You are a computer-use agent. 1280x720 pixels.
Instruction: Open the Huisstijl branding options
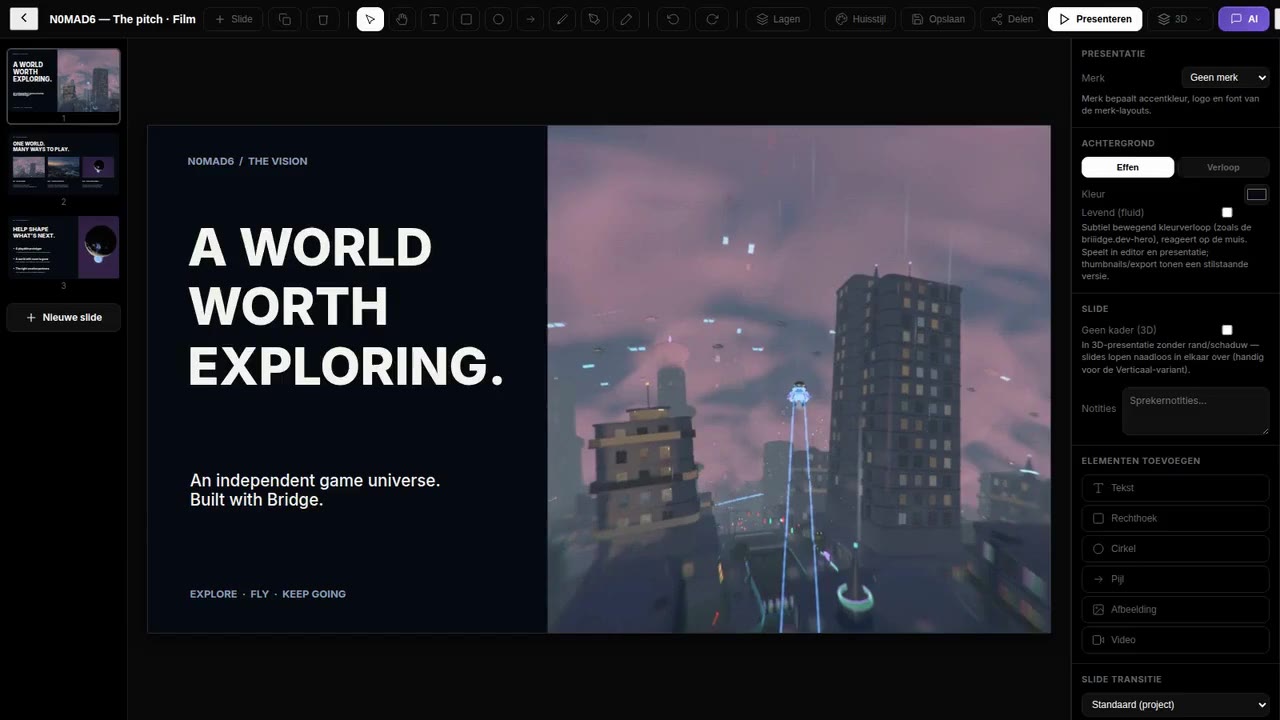(x=861, y=19)
